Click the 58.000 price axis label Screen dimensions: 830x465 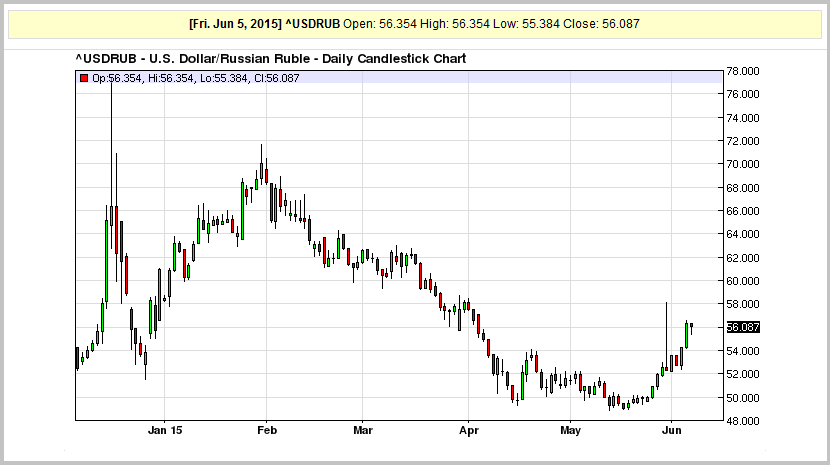(x=743, y=304)
